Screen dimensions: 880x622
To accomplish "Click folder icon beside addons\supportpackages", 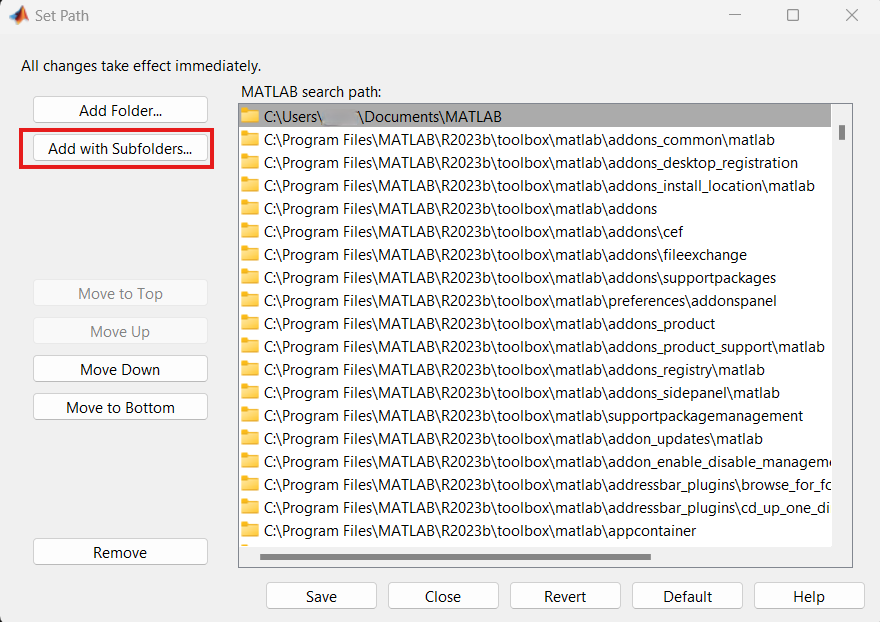I will (x=250, y=277).
